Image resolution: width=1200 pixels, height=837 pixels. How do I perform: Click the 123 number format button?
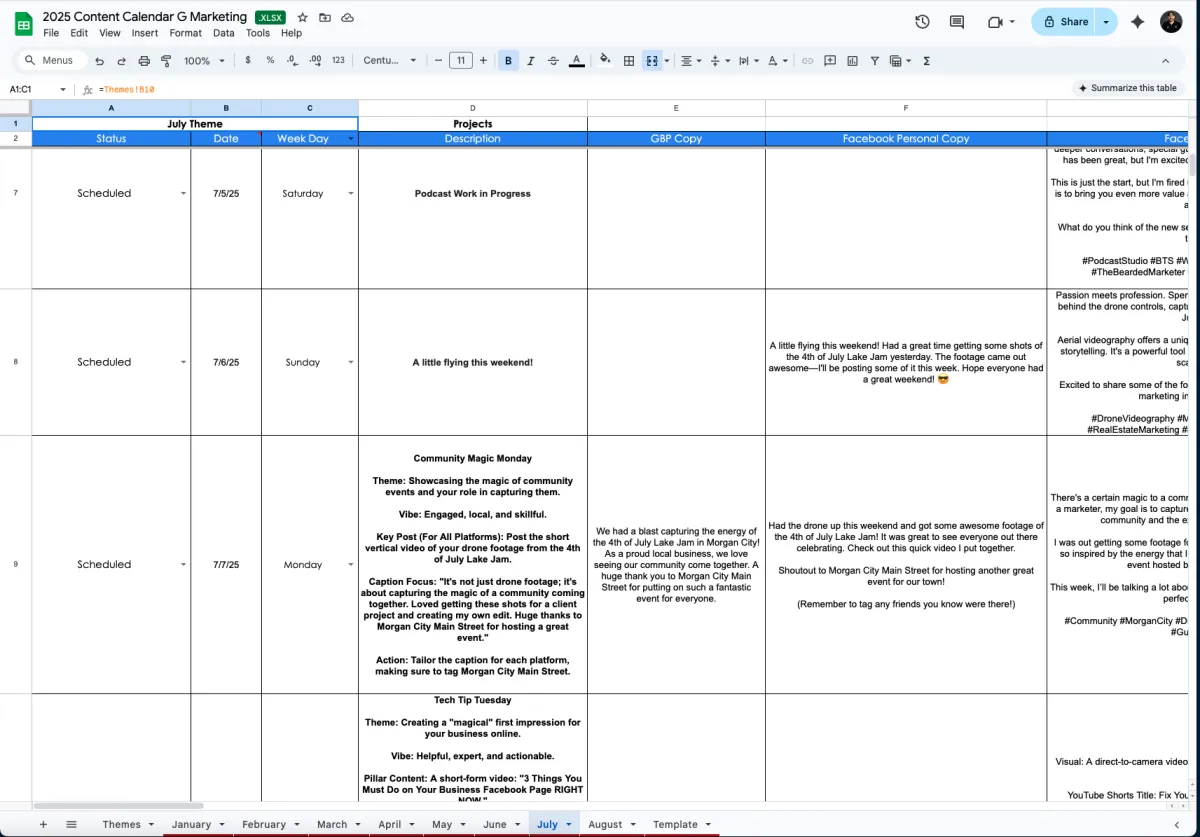point(338,61)
